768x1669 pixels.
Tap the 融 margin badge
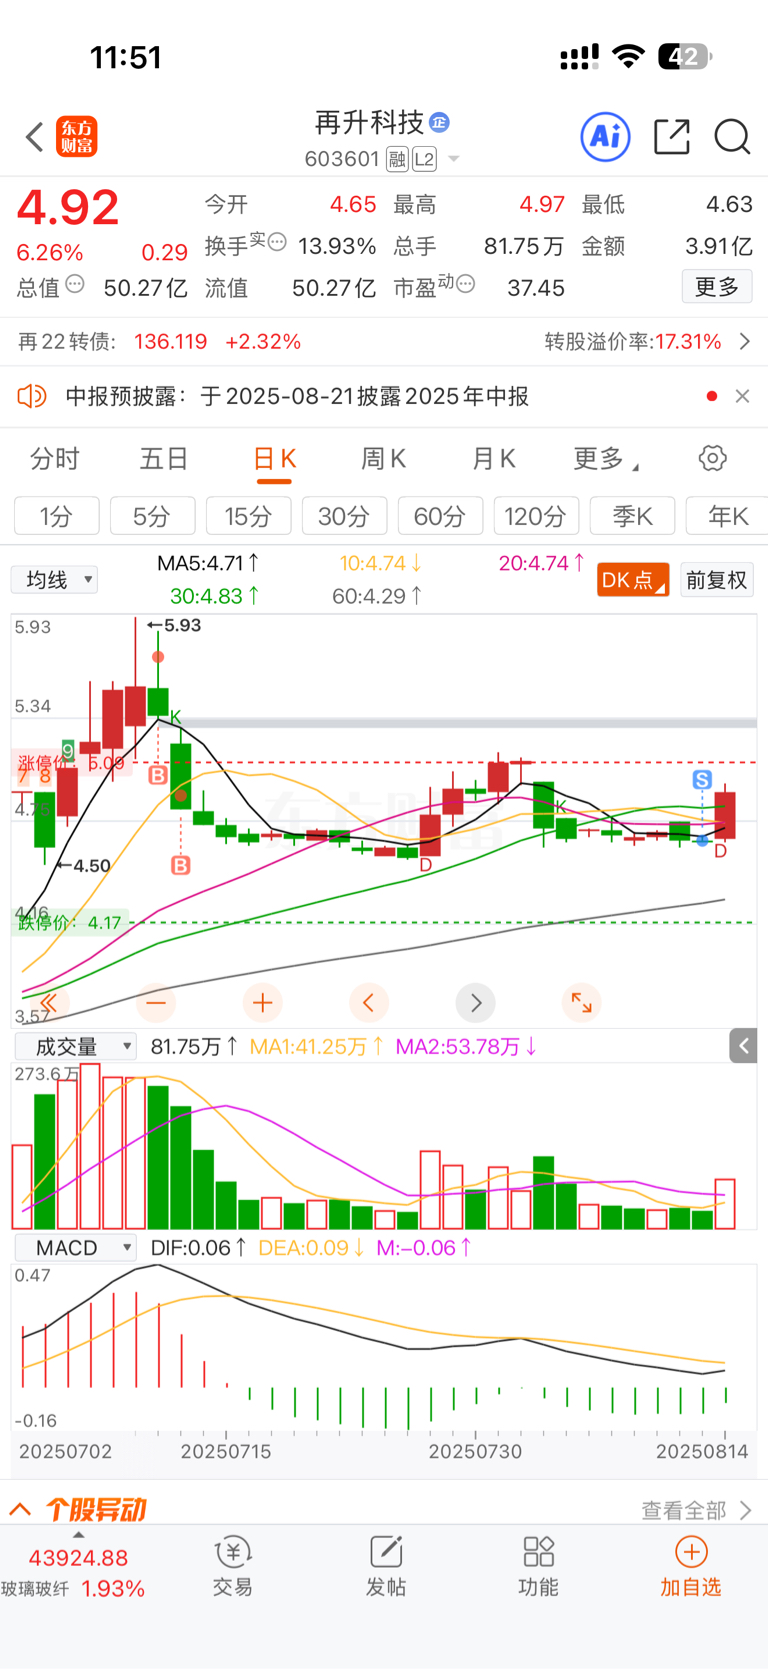click(397, 159)
